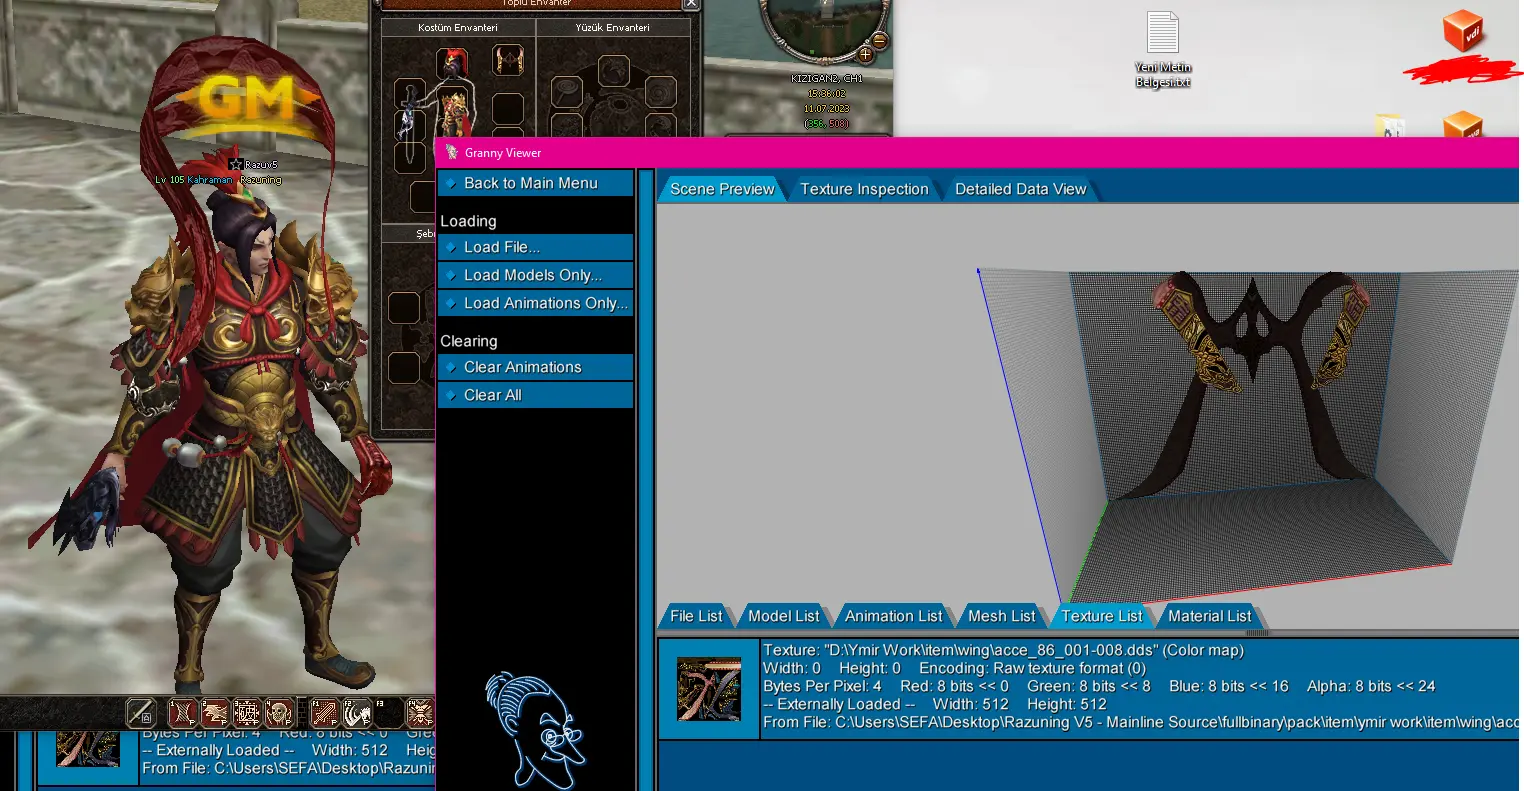The image size is (1524, 791).
Task: Click the 15:36:02 server time text
Action: click(827, 93)
